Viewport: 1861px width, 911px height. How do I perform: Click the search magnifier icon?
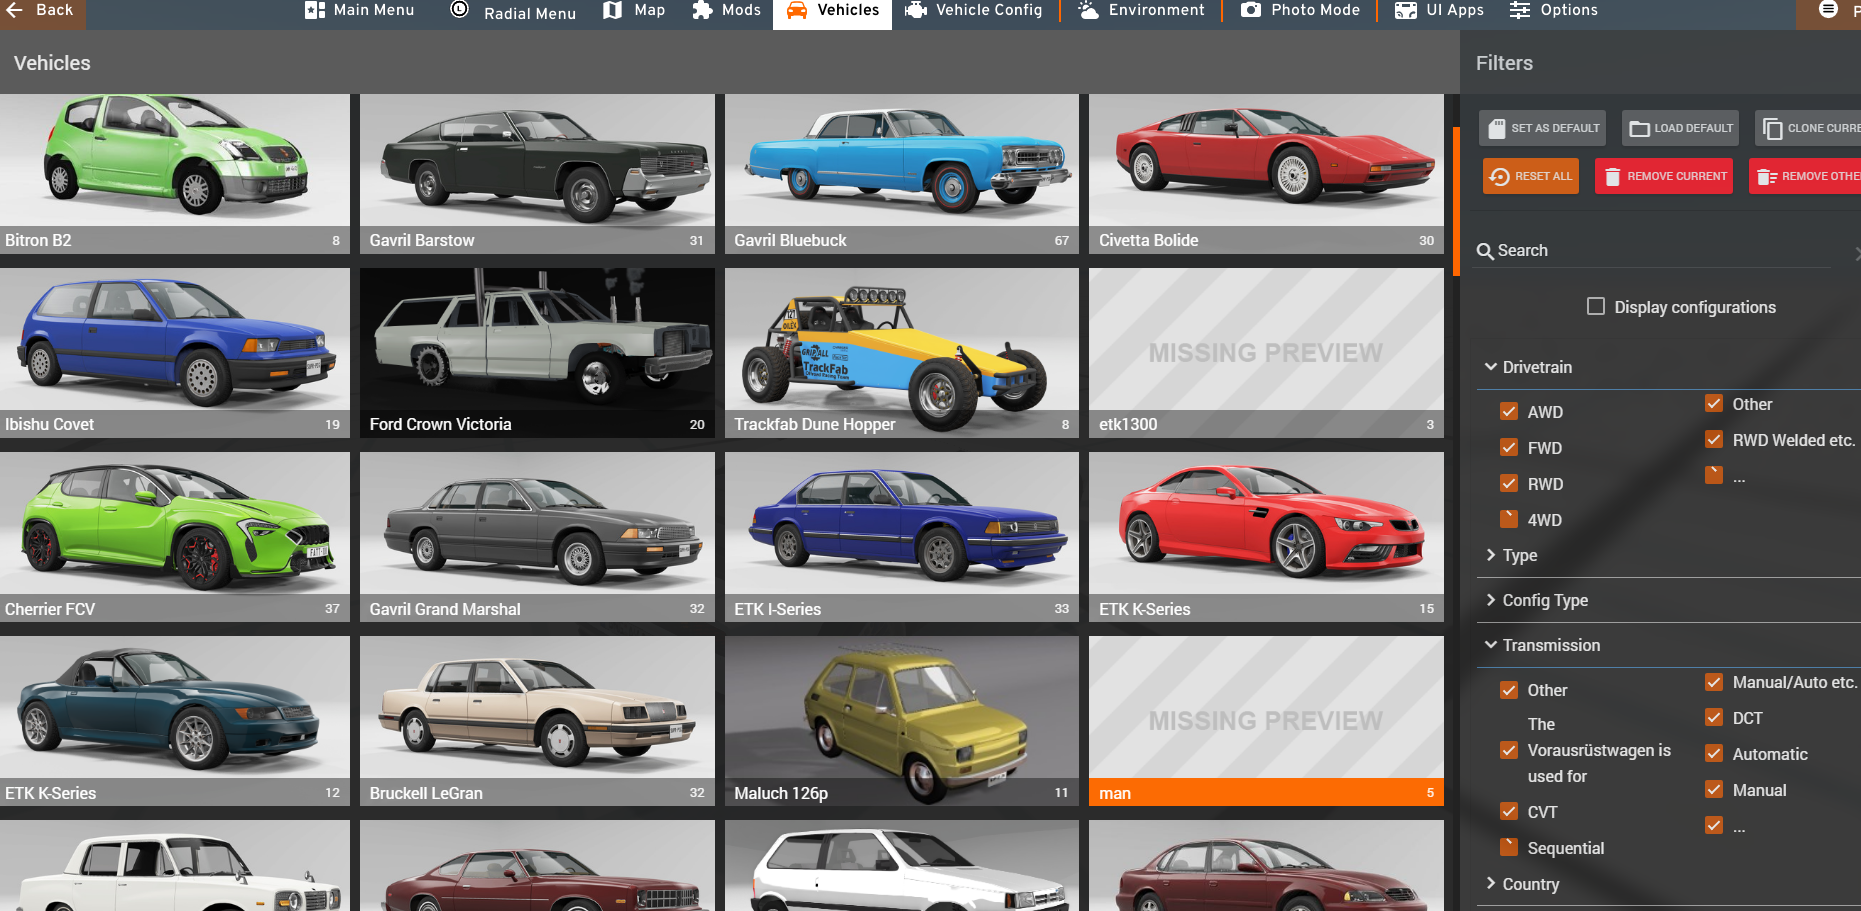tap(1485, 251)
